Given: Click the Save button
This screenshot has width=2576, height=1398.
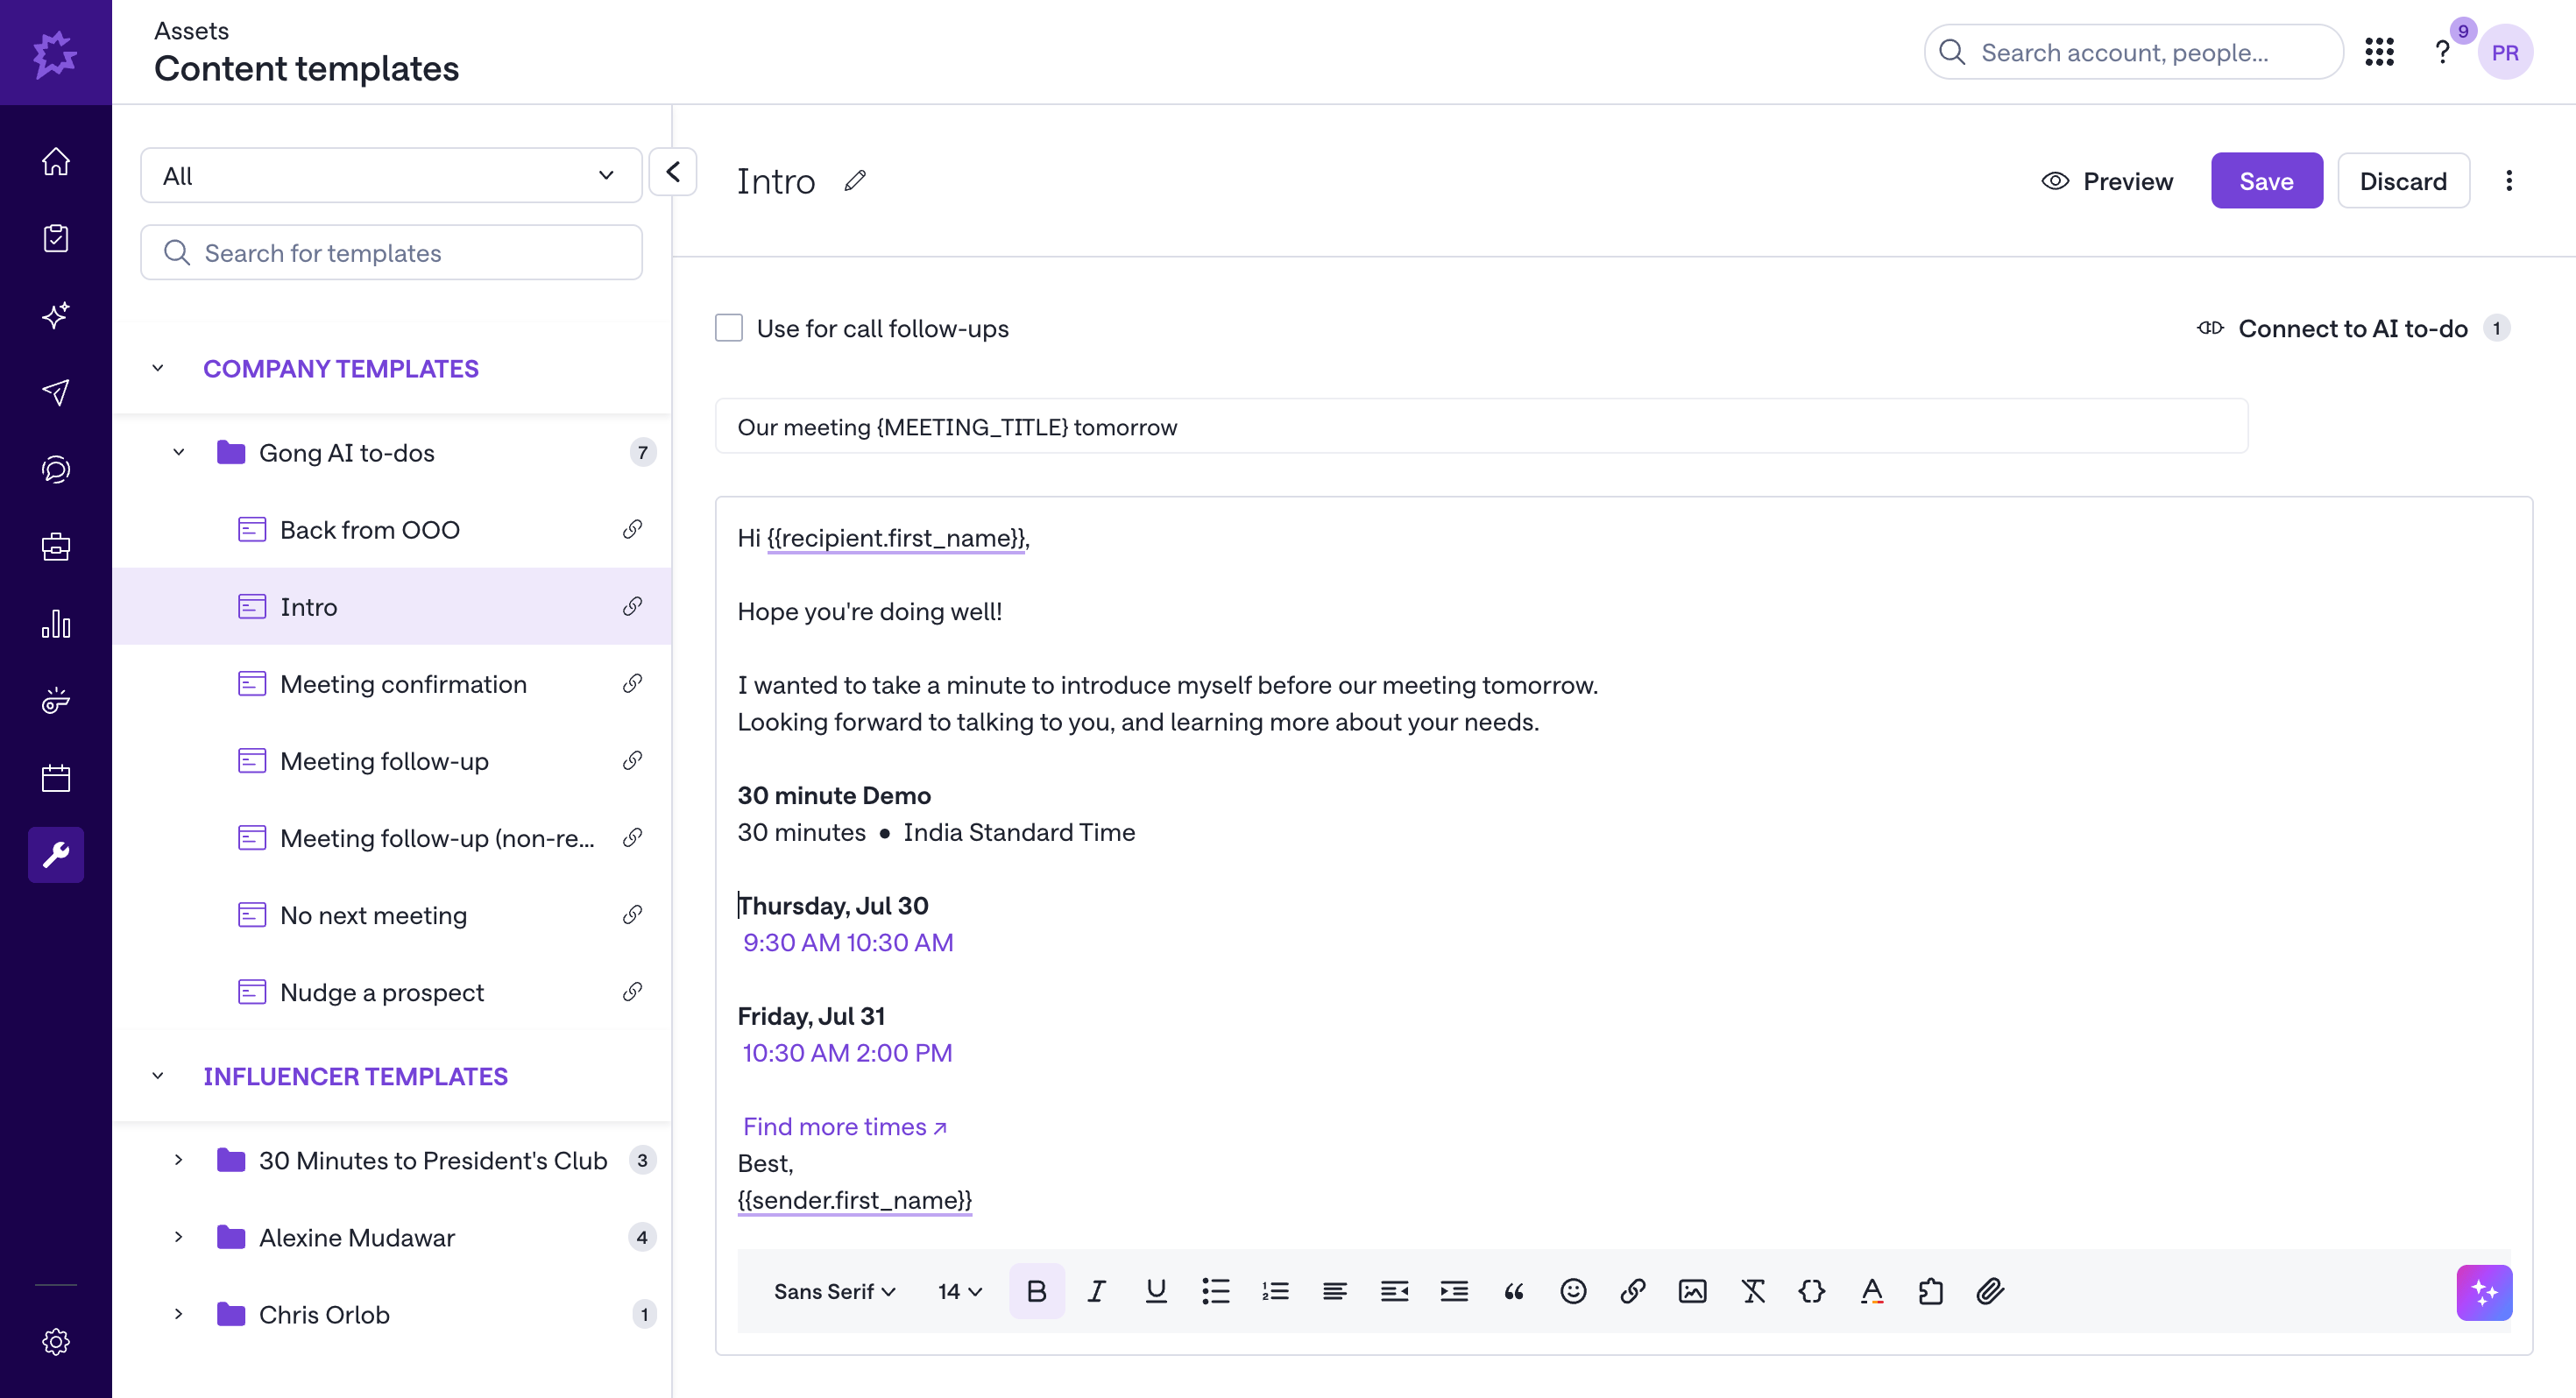Looking at the screenshot, I should pyautogui.click(x=2266, y=181).
